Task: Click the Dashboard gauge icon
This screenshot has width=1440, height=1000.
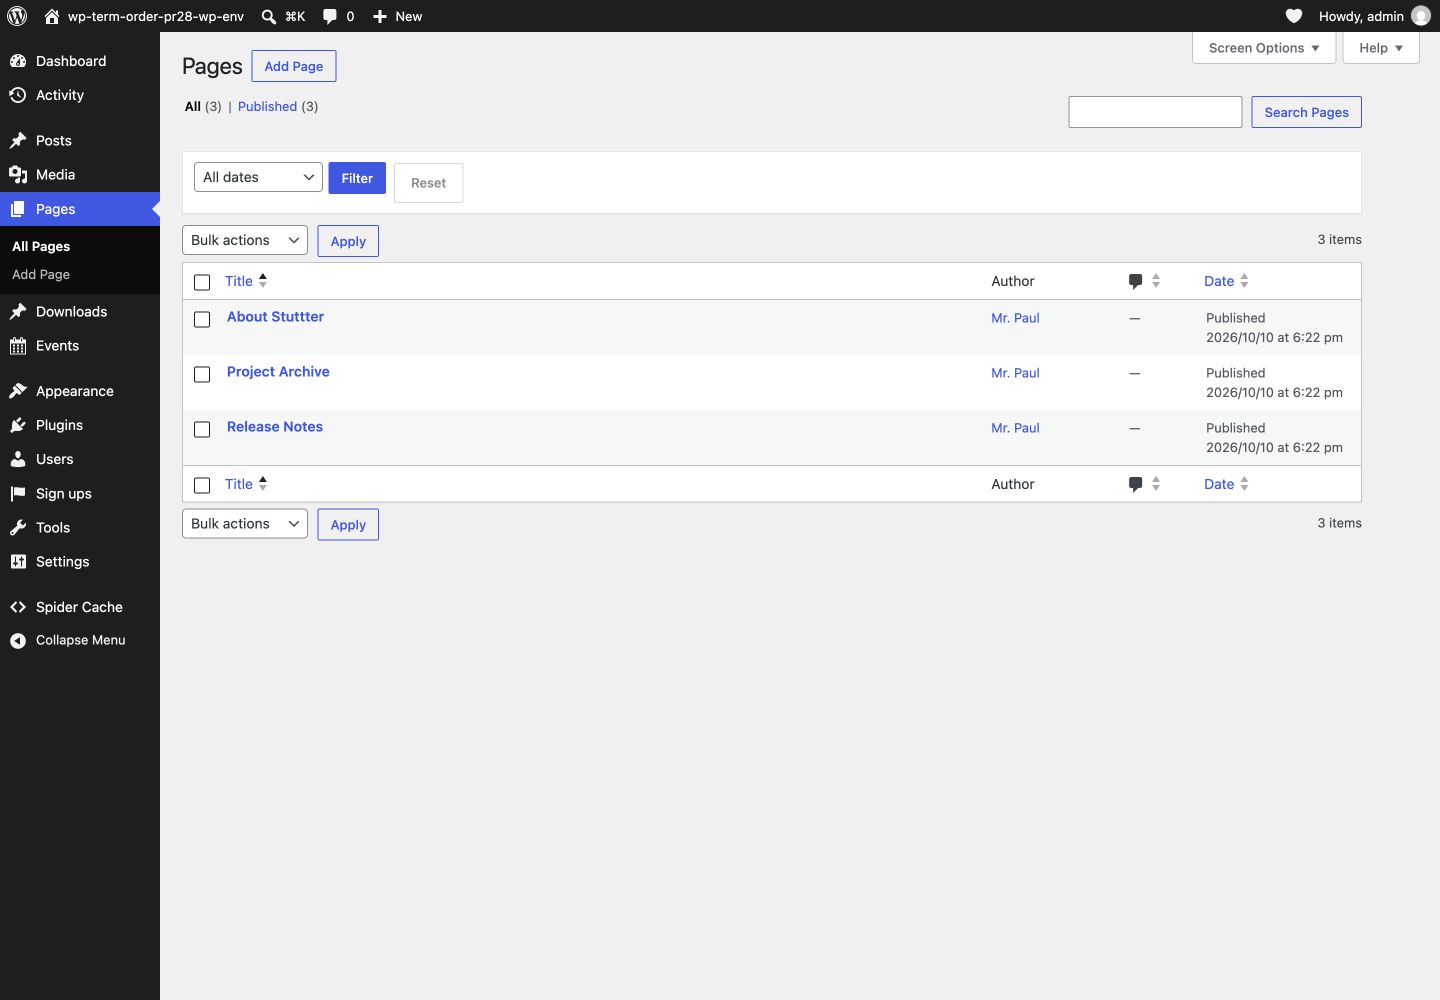Action: pyautogui.click(x=18, y=61)
